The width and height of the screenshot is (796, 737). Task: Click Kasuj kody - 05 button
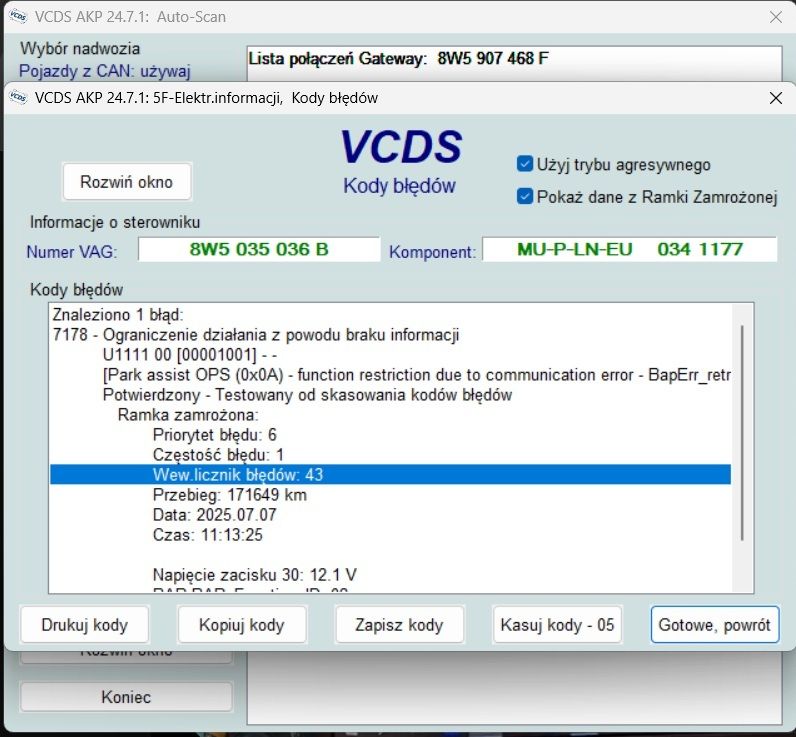[557, 624]
